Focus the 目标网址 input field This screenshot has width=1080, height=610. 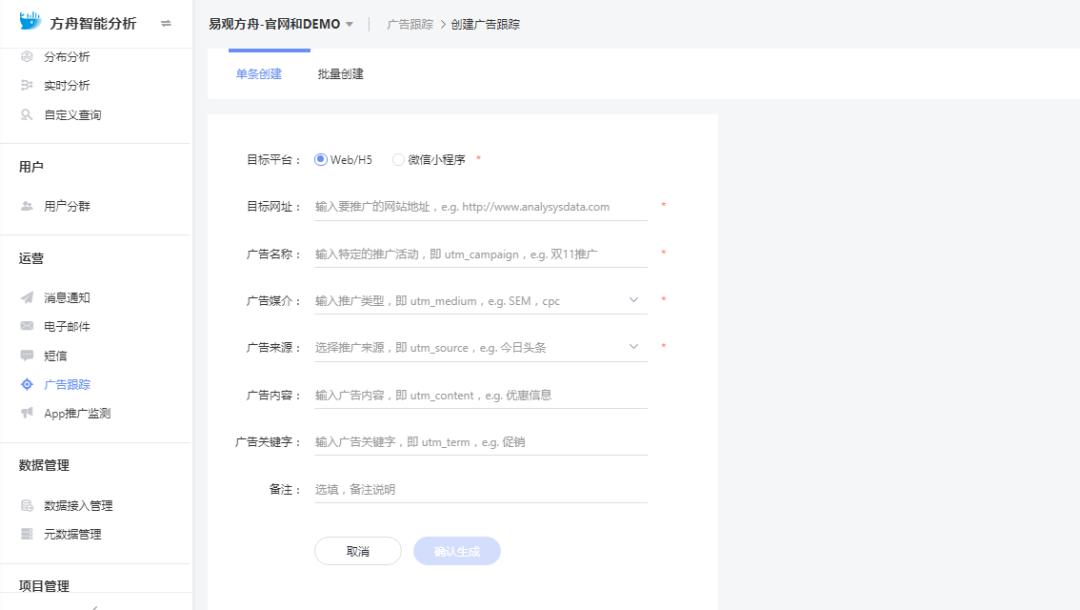click(481, 207)
